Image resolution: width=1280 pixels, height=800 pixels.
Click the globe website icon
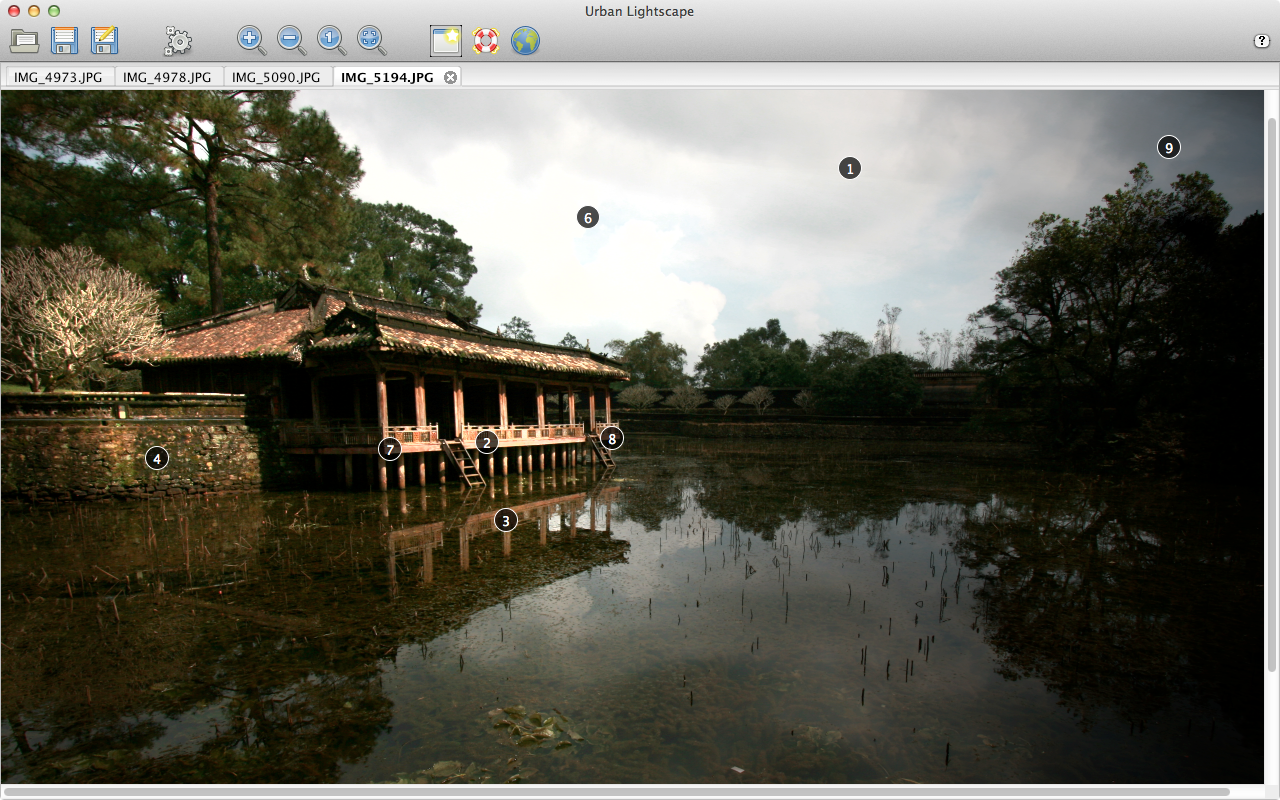click(525, 41)
